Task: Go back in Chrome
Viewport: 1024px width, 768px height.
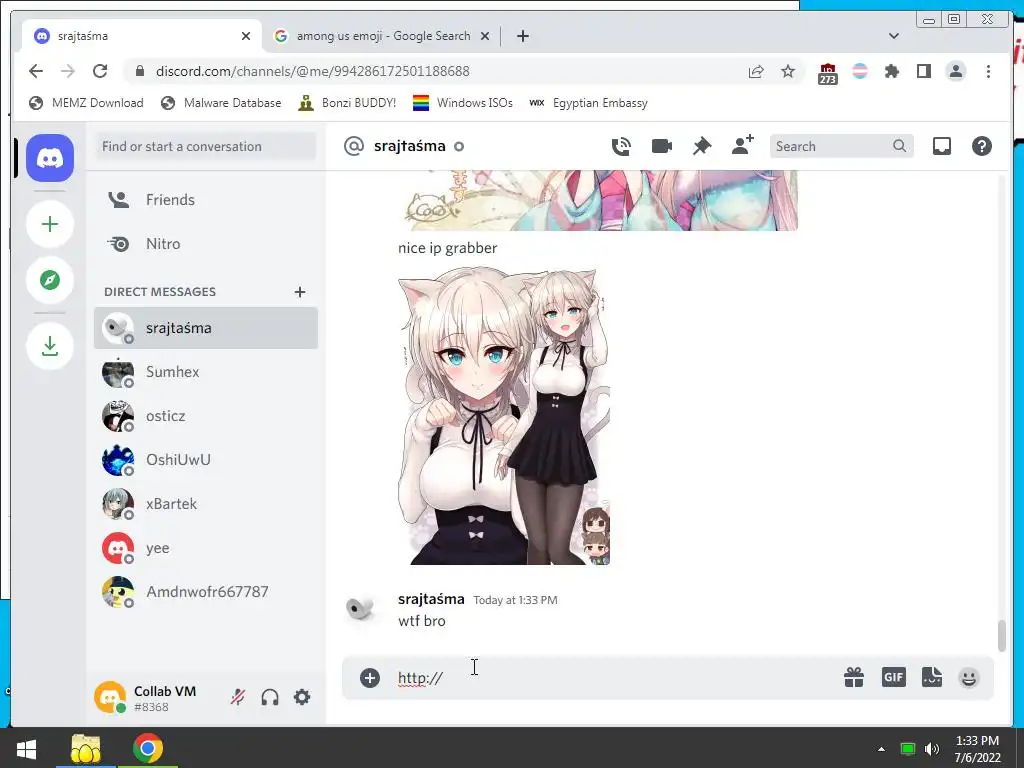Action: 36,71
